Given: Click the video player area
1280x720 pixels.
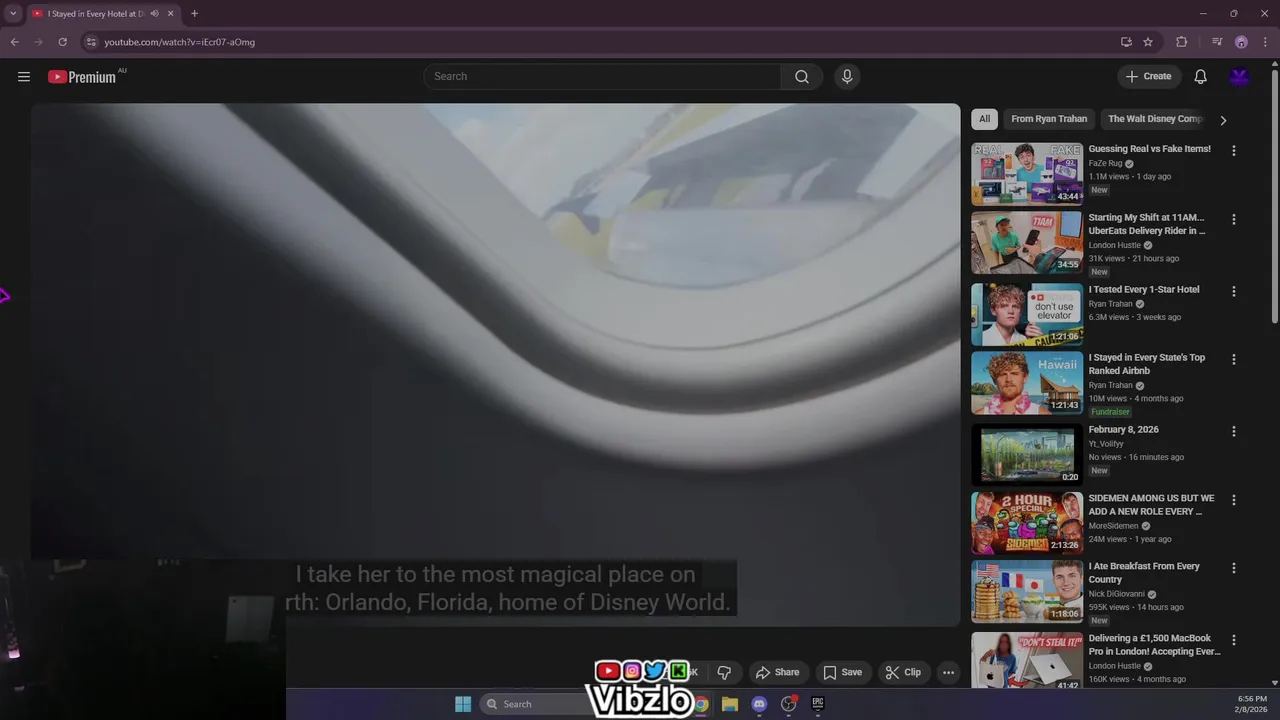Looking at the screenshot, I should pyautogui.click(x=495, y=364).
